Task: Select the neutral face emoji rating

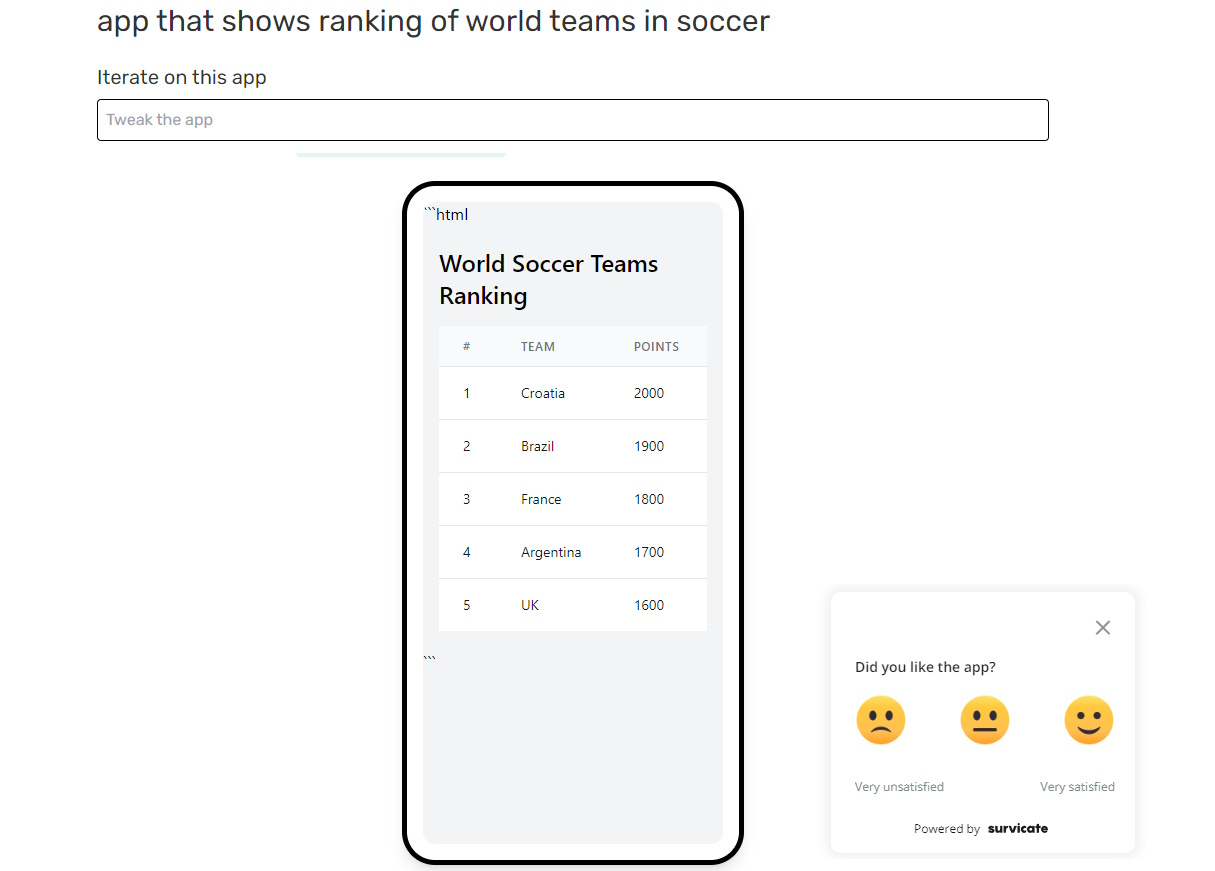Action: (x=984, y=721)
